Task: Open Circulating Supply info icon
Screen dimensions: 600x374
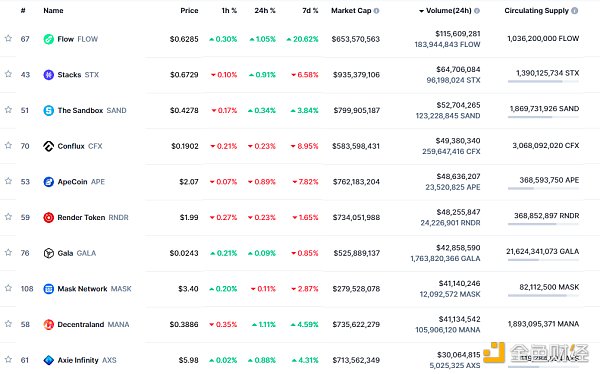Action: click(574, 11)
